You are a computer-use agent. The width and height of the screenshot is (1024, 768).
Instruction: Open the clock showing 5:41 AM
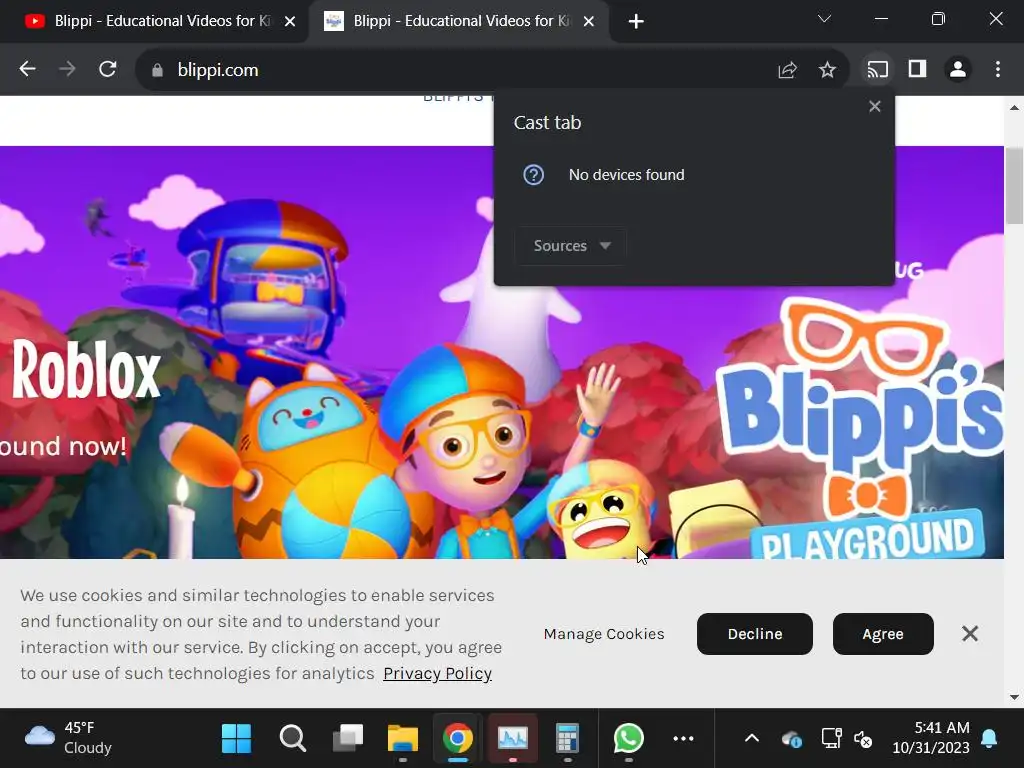coord(931,737)
